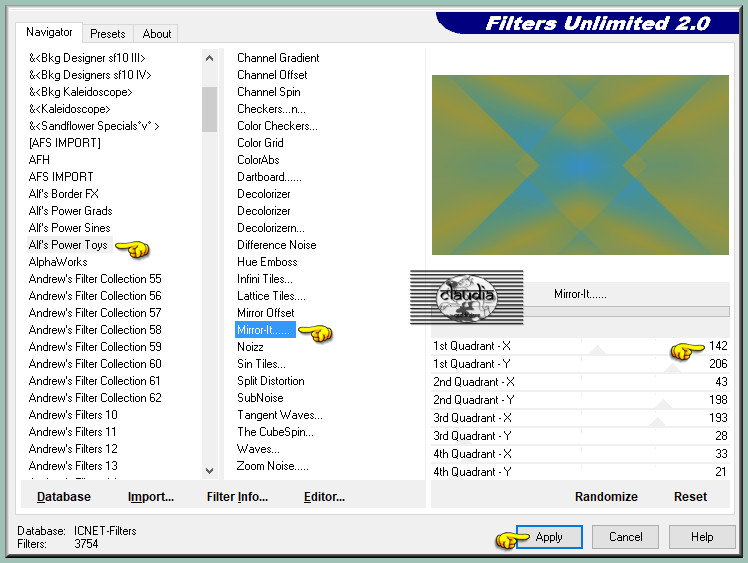Screen dimensions: 748x563
Task: Click the category list scrollbar thumb
Action: 209,109
